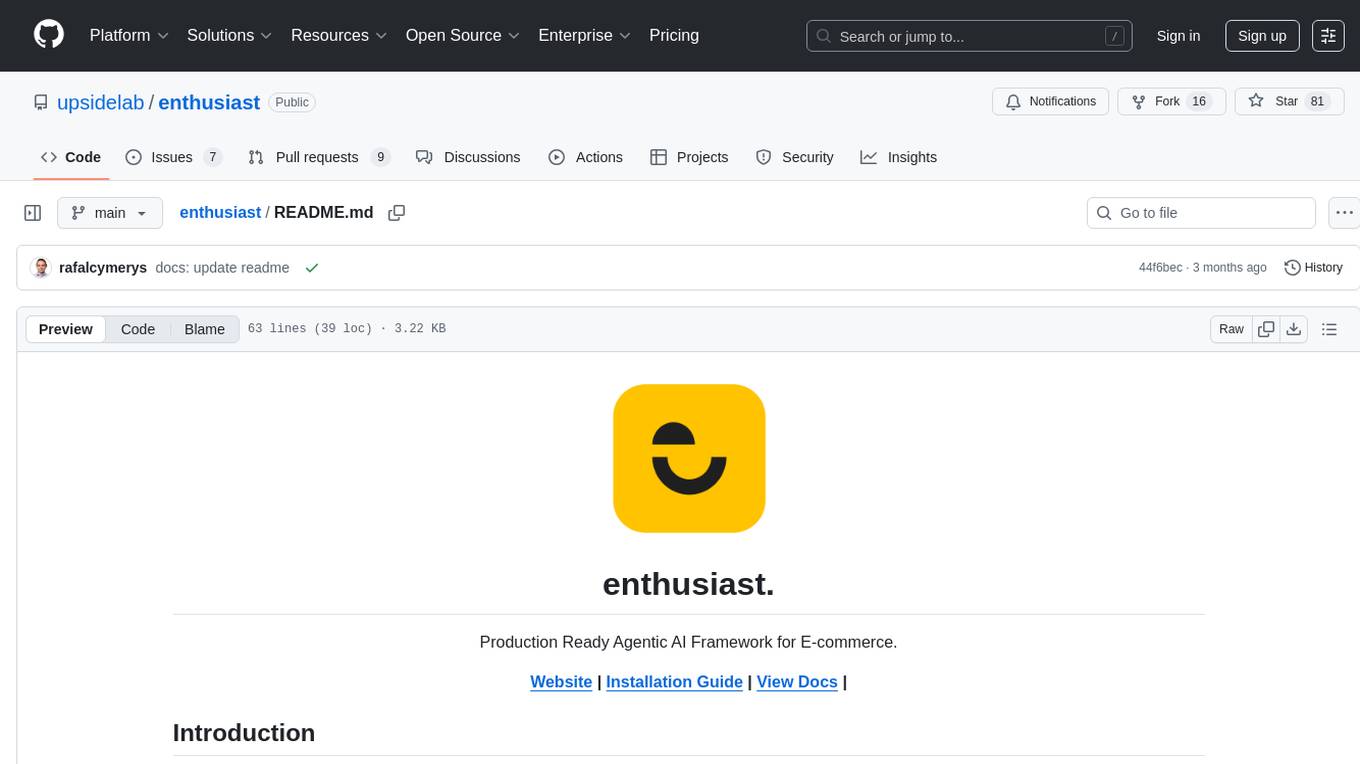Open the Pricing page

point(674,35)
